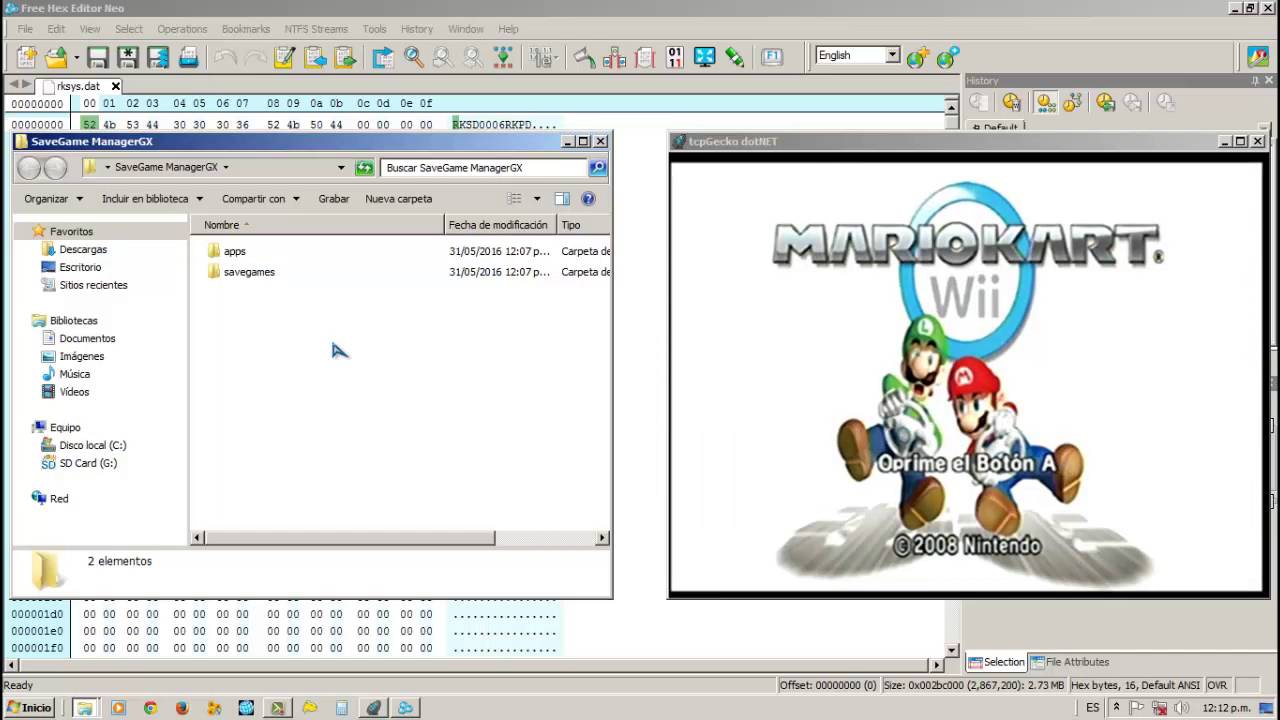Click the Inicio start button
Image resolution: width=1280 pixels, height=720 pixels.
pos(29,708)
